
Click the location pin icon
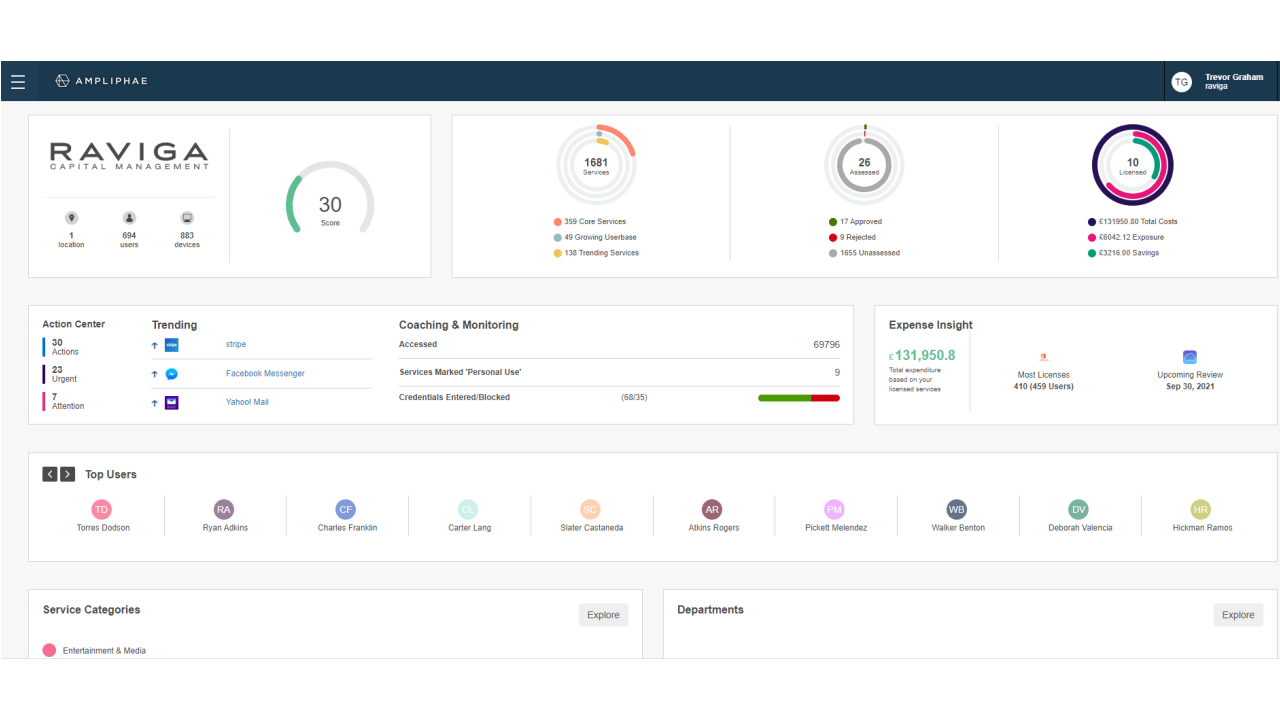(71, 218)
